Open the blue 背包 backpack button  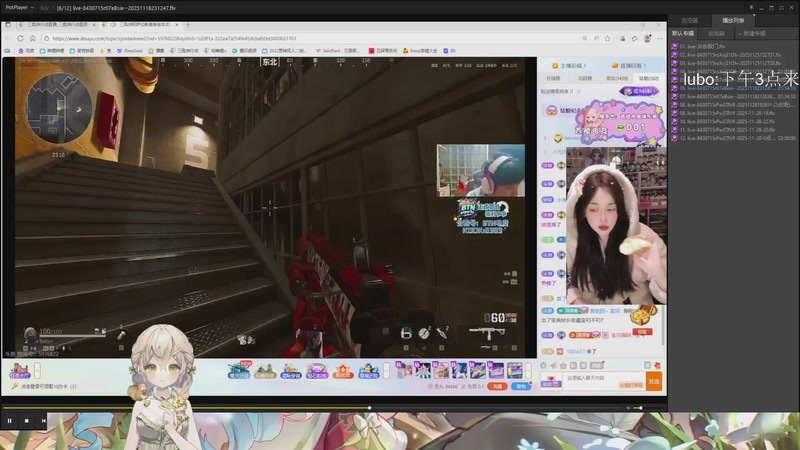click(521, 386)
